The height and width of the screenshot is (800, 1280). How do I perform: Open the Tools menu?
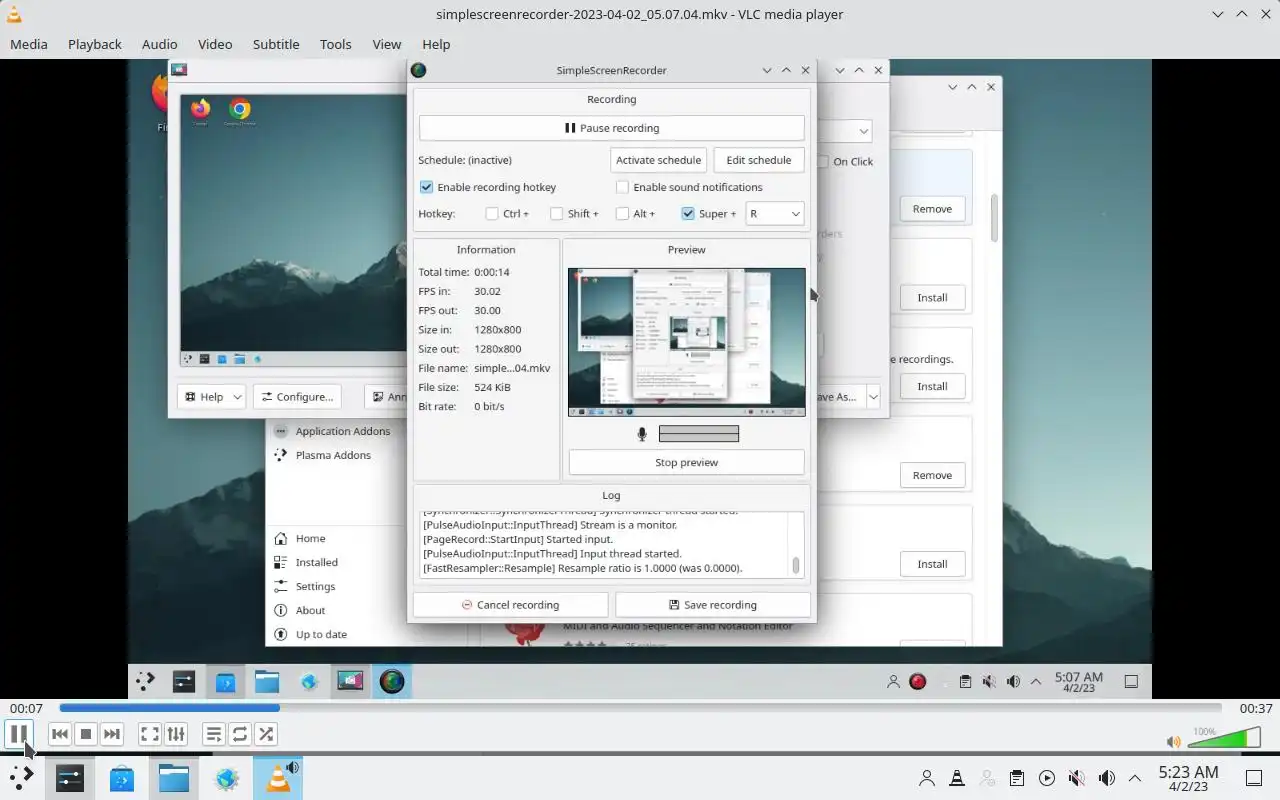(x=335, y=44)
